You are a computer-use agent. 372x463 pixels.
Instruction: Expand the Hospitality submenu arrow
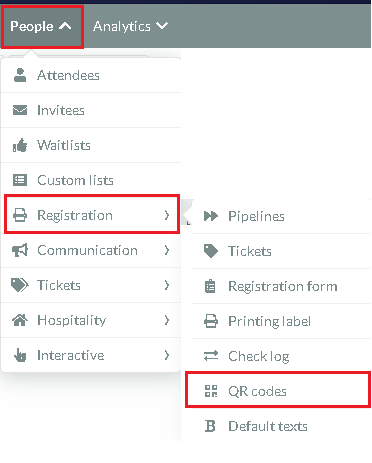click(x=167, y=320)
